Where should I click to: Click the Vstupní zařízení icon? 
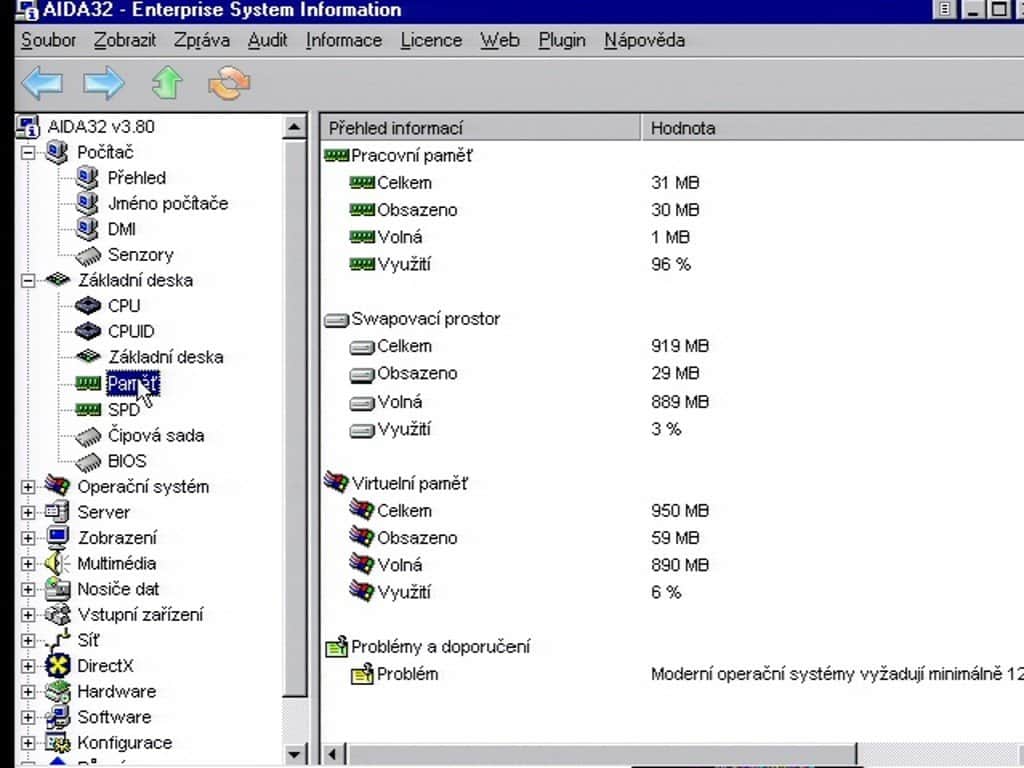pyautogui.click(x=57, y=615)
